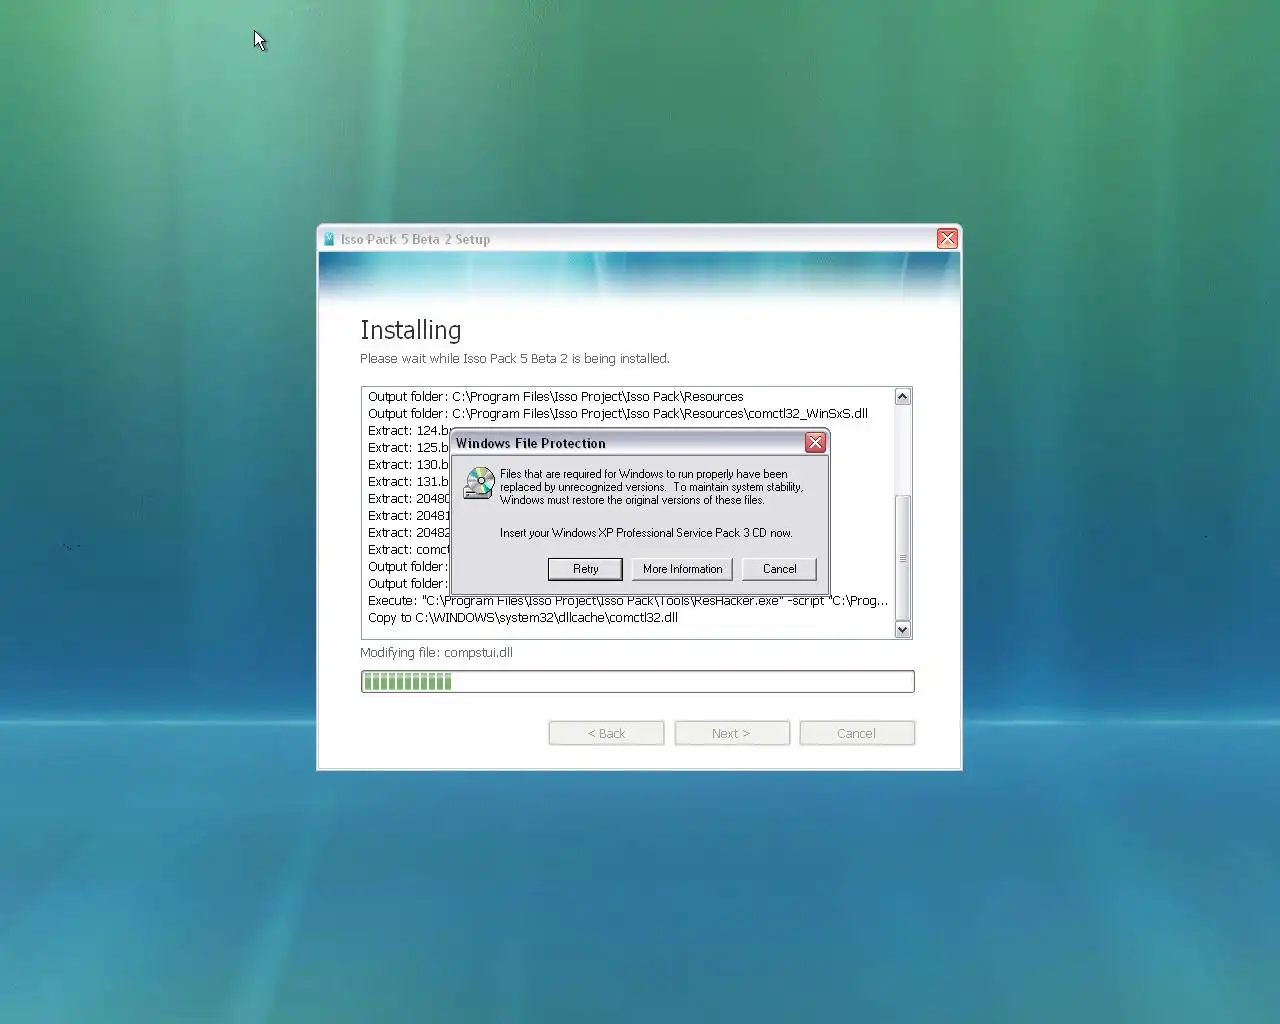Click the 'Modifying file: compstui.dll' status text
The width and height of the screenshot is (1280, 1024).
[436, 653]
